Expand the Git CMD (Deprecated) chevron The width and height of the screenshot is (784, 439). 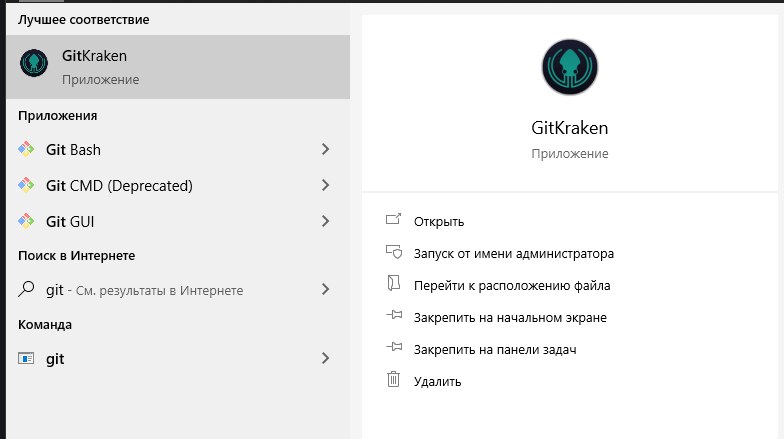coord(326,185)
